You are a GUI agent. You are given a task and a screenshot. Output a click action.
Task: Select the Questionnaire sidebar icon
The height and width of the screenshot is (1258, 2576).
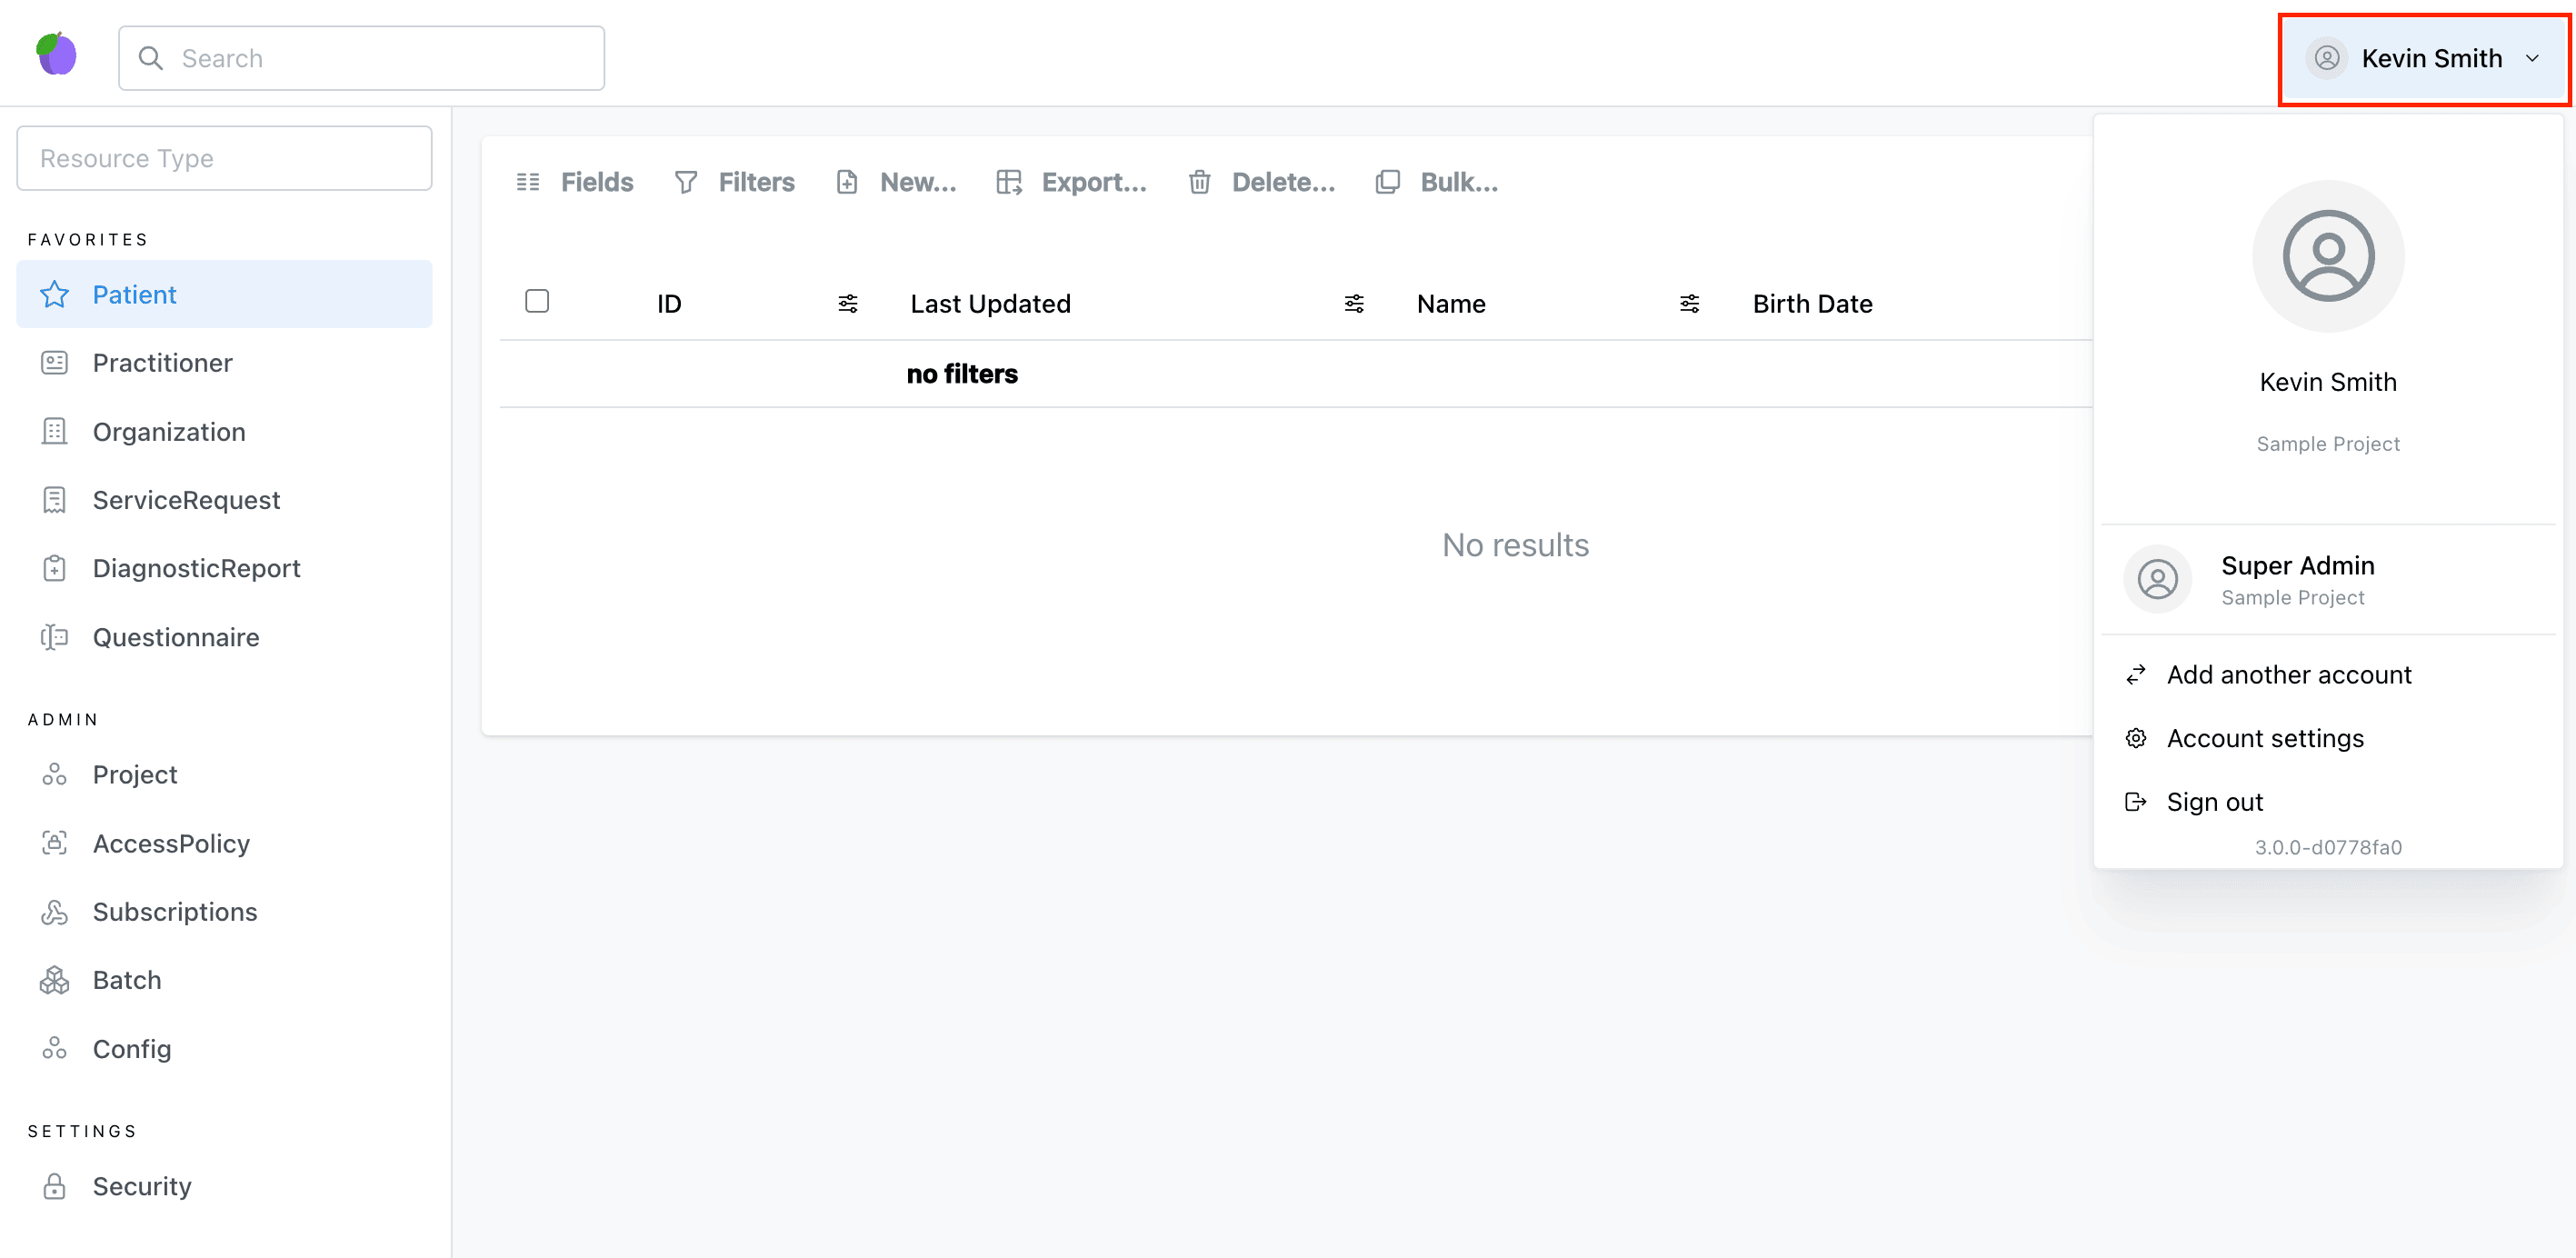54,637
